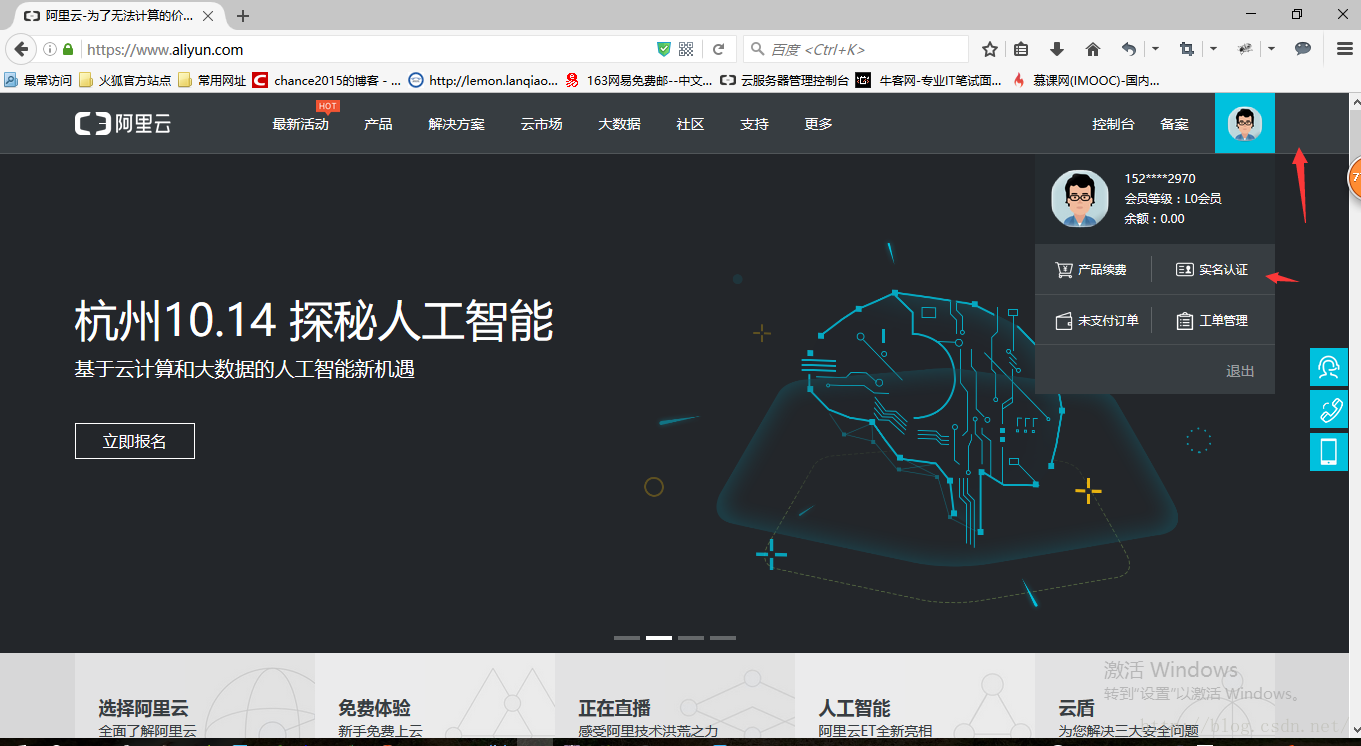This screenshot has width=1361, height=746.
Task: Open the 大数据 navigation item
Action: (619, 124)
